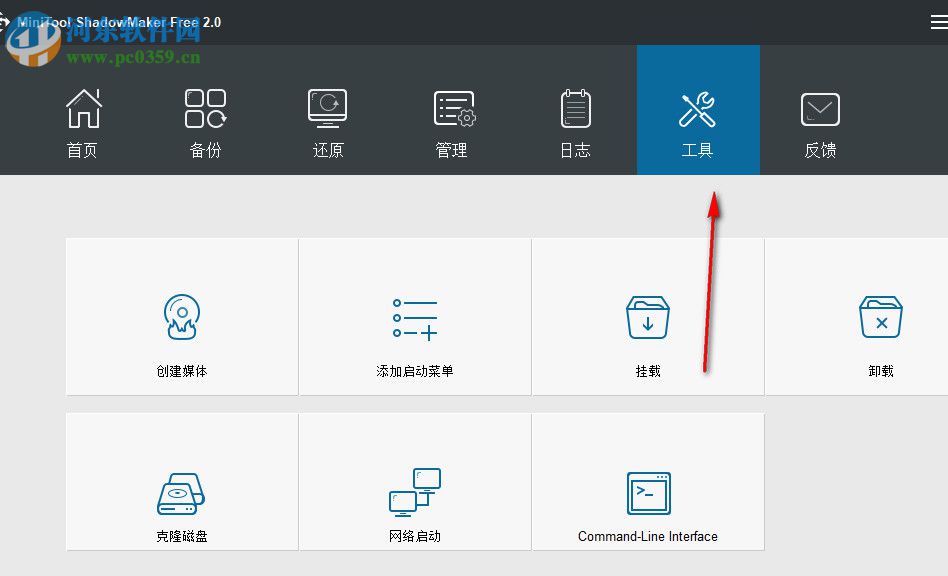The height and width of the screenshot is (576, 948).
Task: Open the 卸载 (Unmount) tool
Action: point(880,317)
